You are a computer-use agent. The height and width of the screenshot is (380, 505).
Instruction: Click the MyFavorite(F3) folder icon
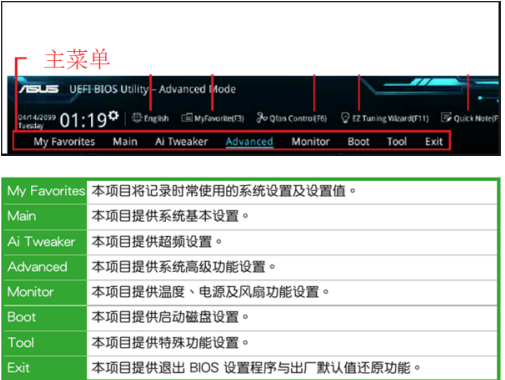(187, 118)
